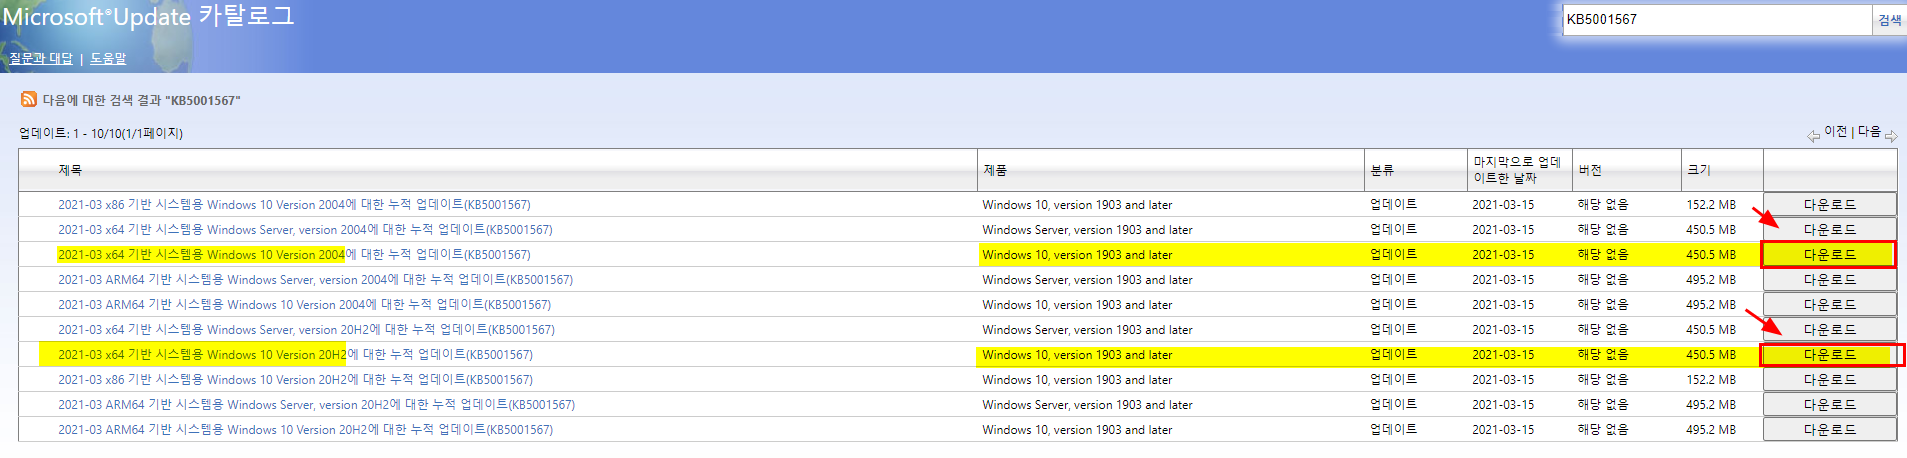Download x64 Windows 10 Version 2004 update
The height and width of the screenshot is (458, 1907).
[x=1829, y=254]
